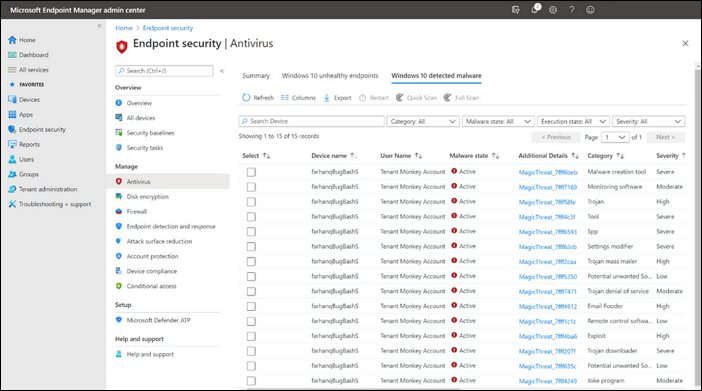Viewport: 702px width, 391px height.
Task: Check the Malware creation tool row checkbox
Action: click(x=251, y=172)
